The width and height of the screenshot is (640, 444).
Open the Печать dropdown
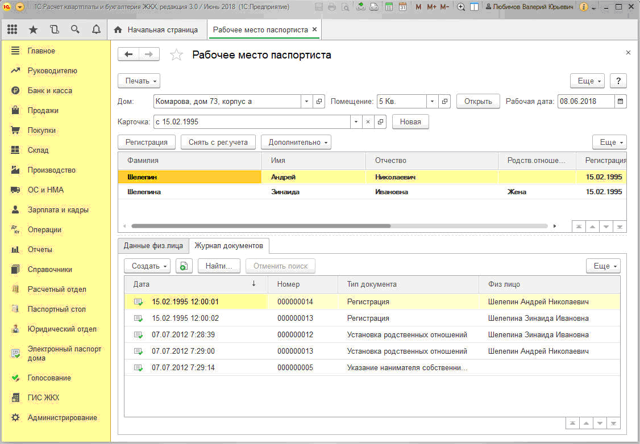tap(139, 81)
